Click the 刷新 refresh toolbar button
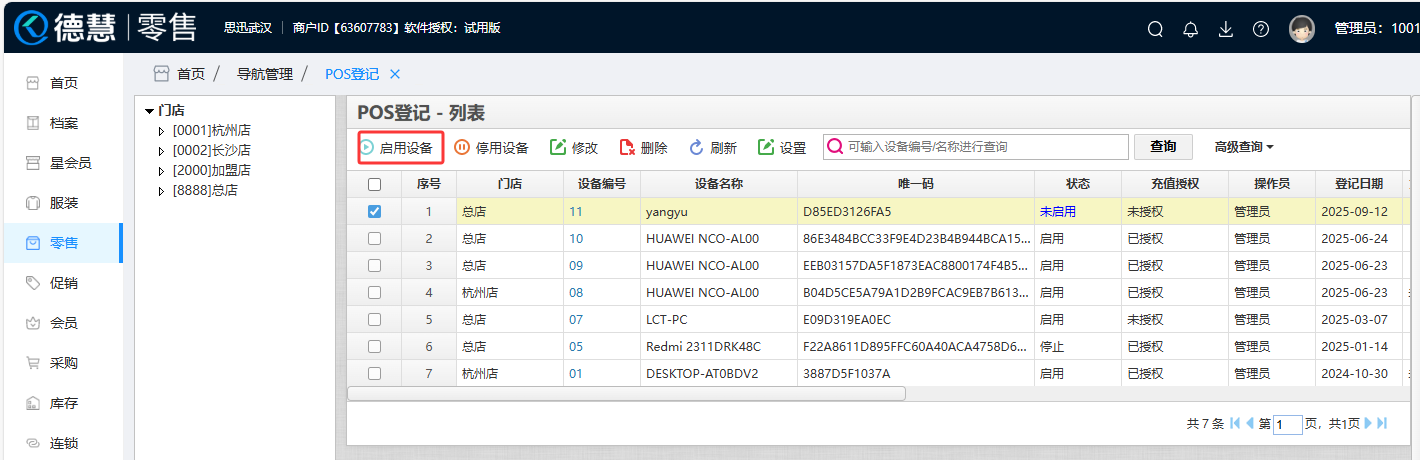 [x=713, y=148]
